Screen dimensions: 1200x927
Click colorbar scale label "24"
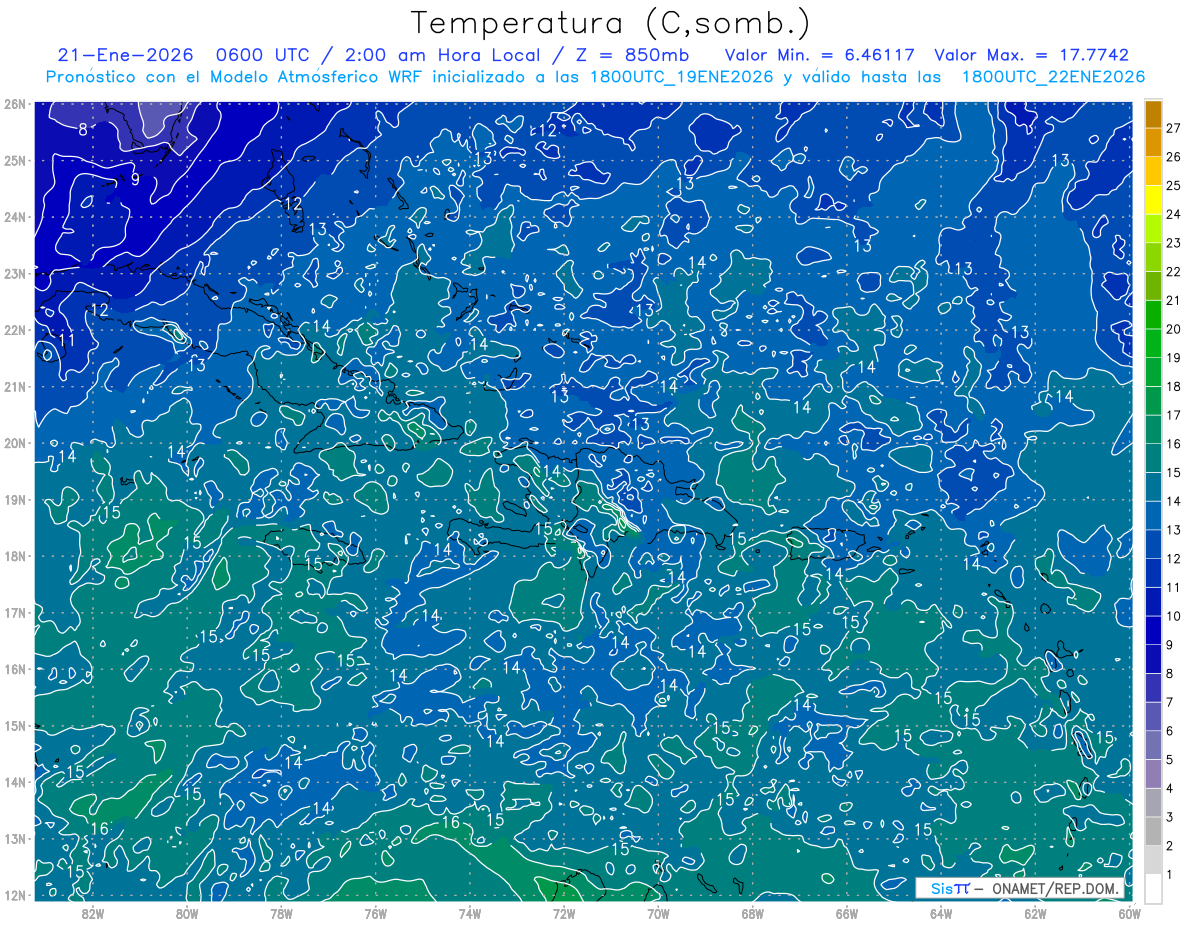1173,214
